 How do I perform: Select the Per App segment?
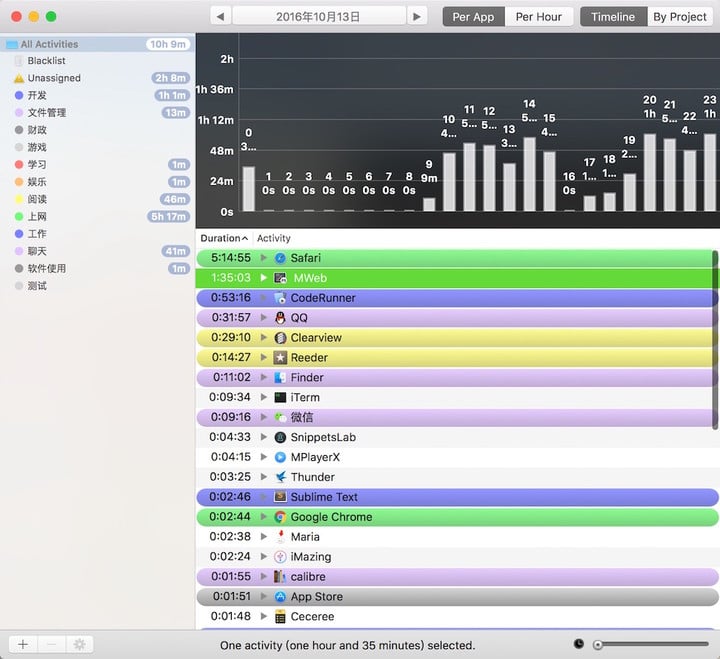473,17
